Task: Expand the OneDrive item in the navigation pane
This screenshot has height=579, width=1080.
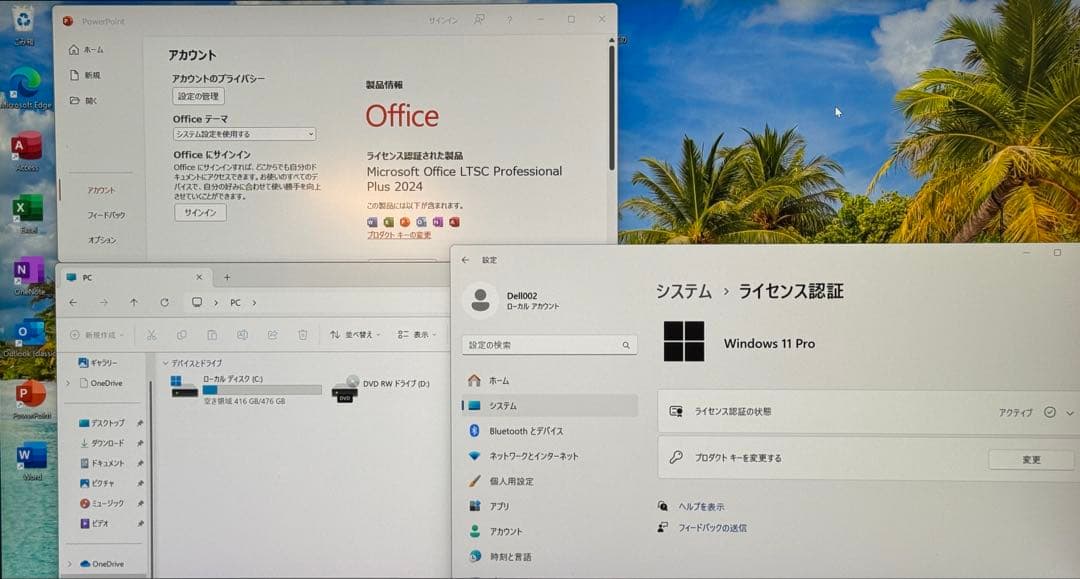Action: coord(67,383)
